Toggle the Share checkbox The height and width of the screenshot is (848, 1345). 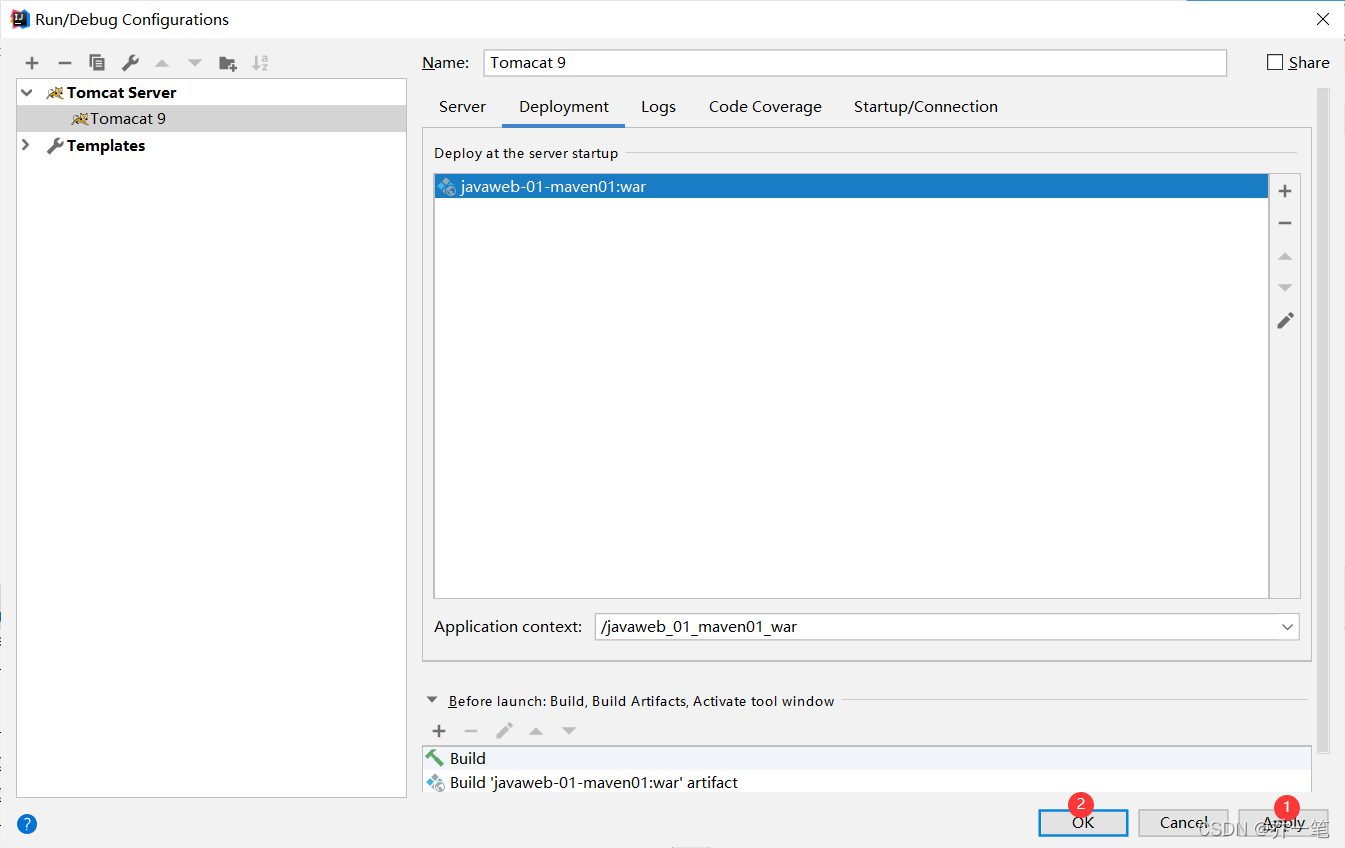click(x=1275, y=62)
